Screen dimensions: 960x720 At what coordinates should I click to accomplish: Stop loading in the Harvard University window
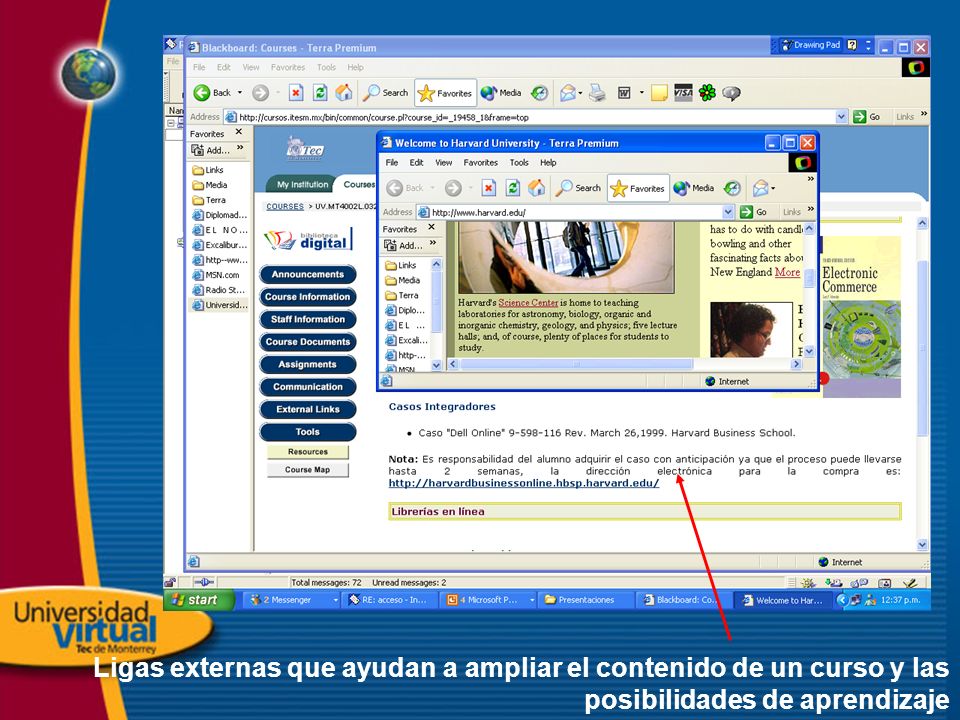pos(489,188)
